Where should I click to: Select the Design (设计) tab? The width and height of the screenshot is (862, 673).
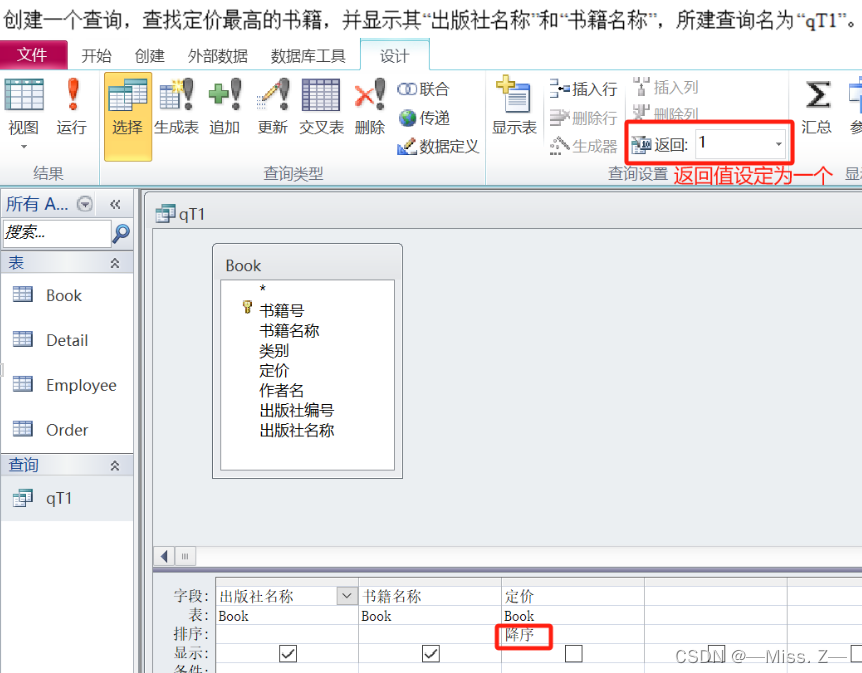[394, 56]
